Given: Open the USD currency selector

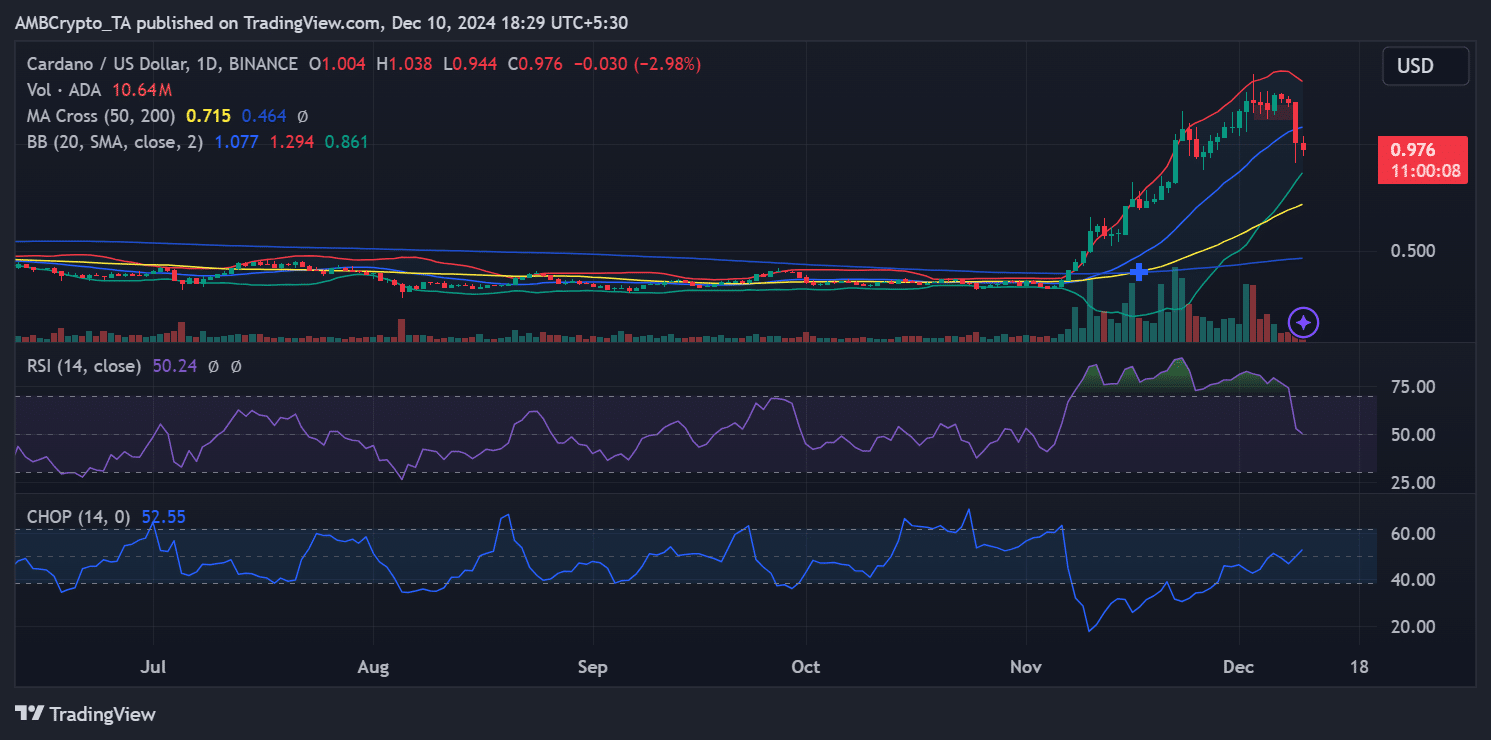Looking at the screenshot, I should pos(1425,66).
